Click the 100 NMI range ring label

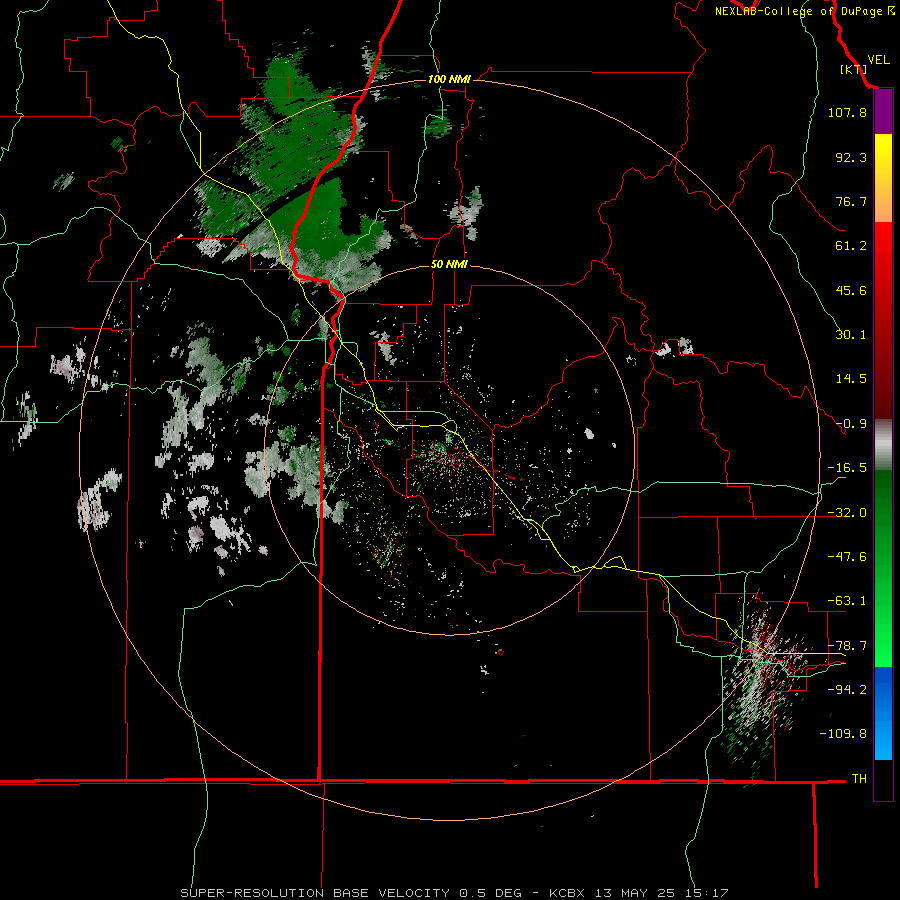click(449, 79)
